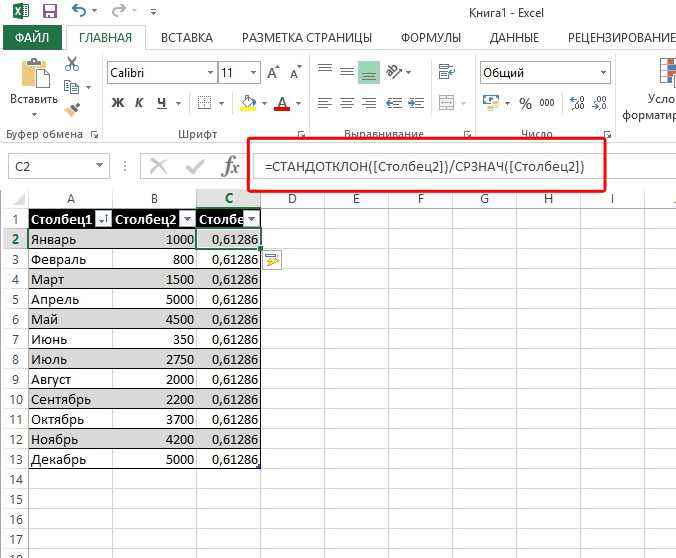
Task: Click the Cut scissors icon
Action: pos(72,64)
